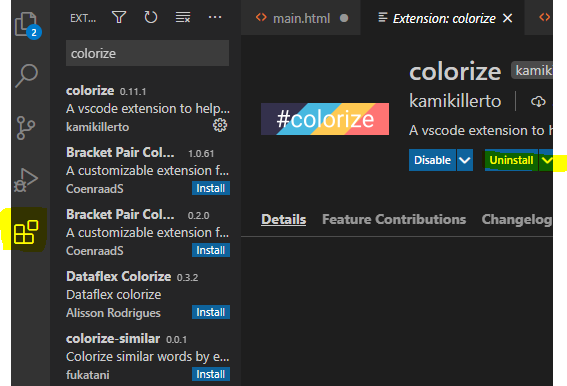Screen dimensions: 567x386
Task: Install Bracket Pair Col... version 1.0.61
Action: tap(211, 188)
